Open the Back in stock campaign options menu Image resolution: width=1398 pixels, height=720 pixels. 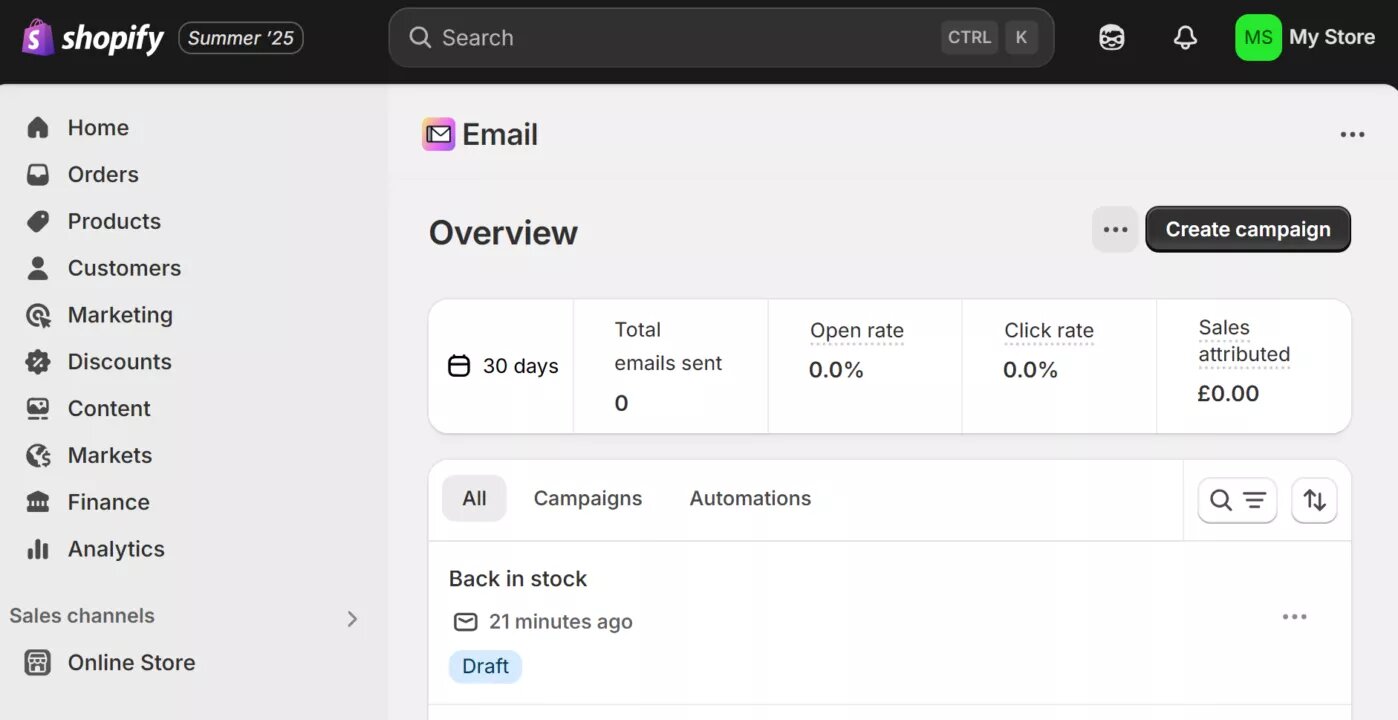point(1294,617)
